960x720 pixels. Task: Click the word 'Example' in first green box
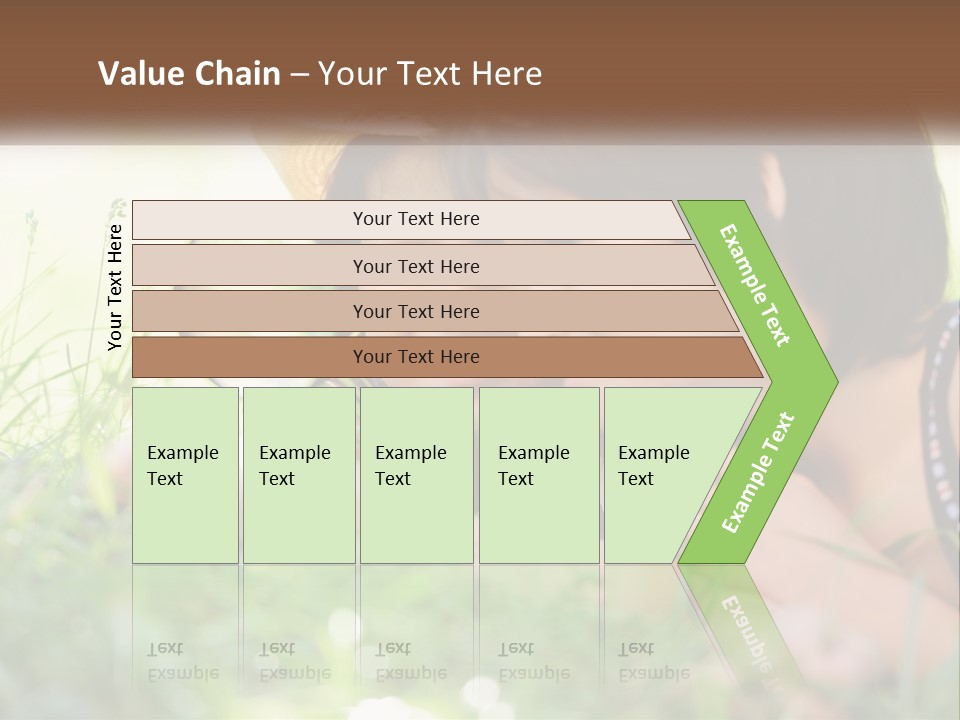click(x=183, y=452)
